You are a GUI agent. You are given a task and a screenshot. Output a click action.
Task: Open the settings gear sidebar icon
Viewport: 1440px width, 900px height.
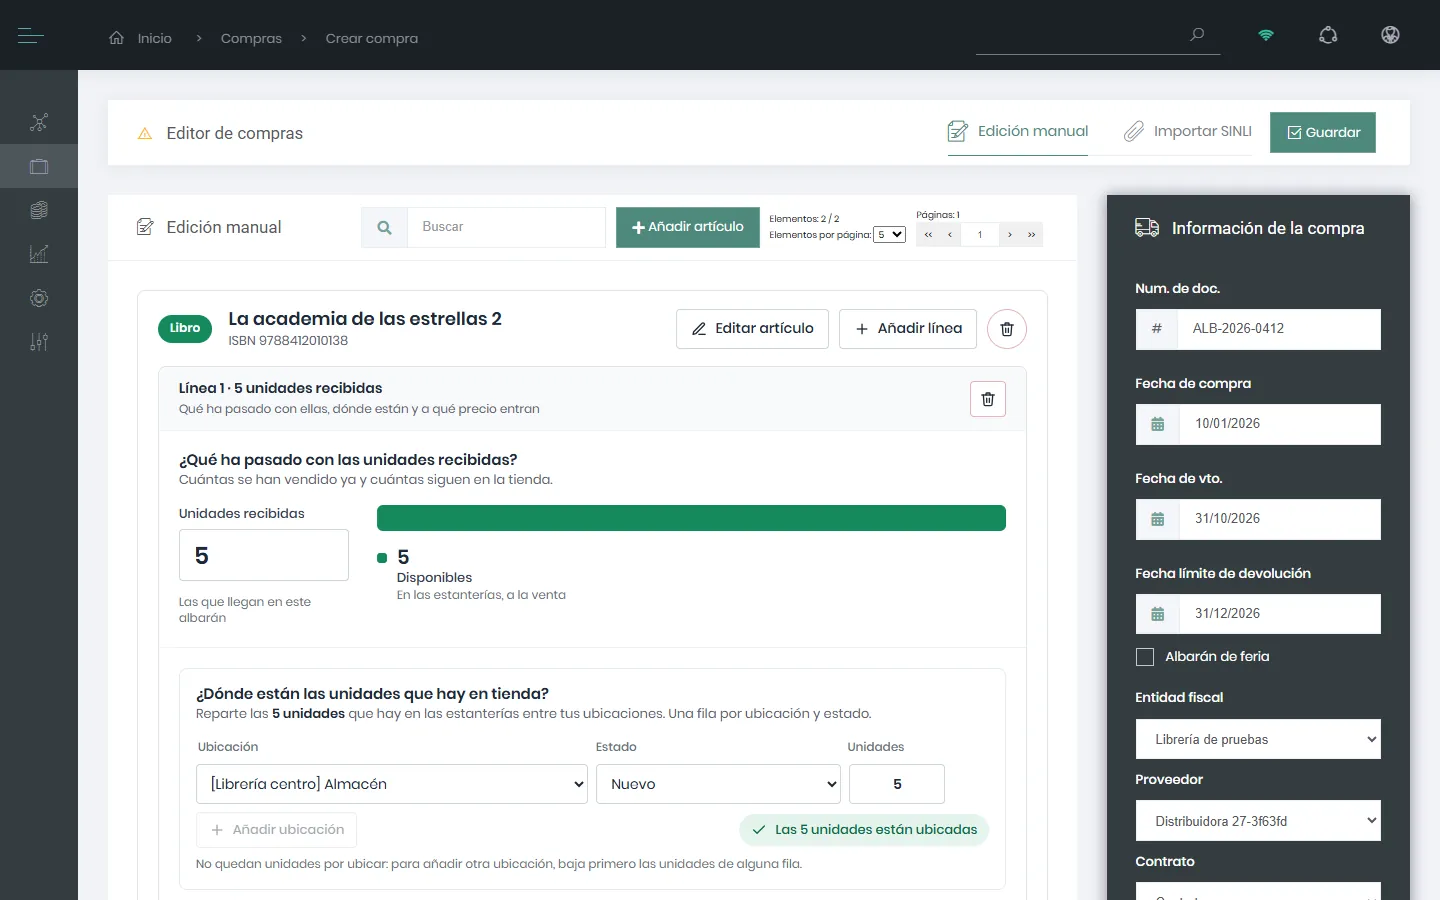click(39, 298)
